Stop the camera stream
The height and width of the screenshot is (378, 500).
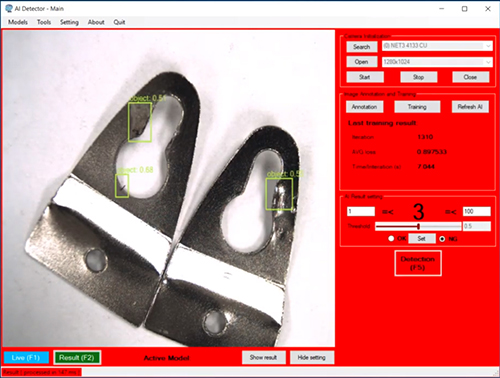419,77
